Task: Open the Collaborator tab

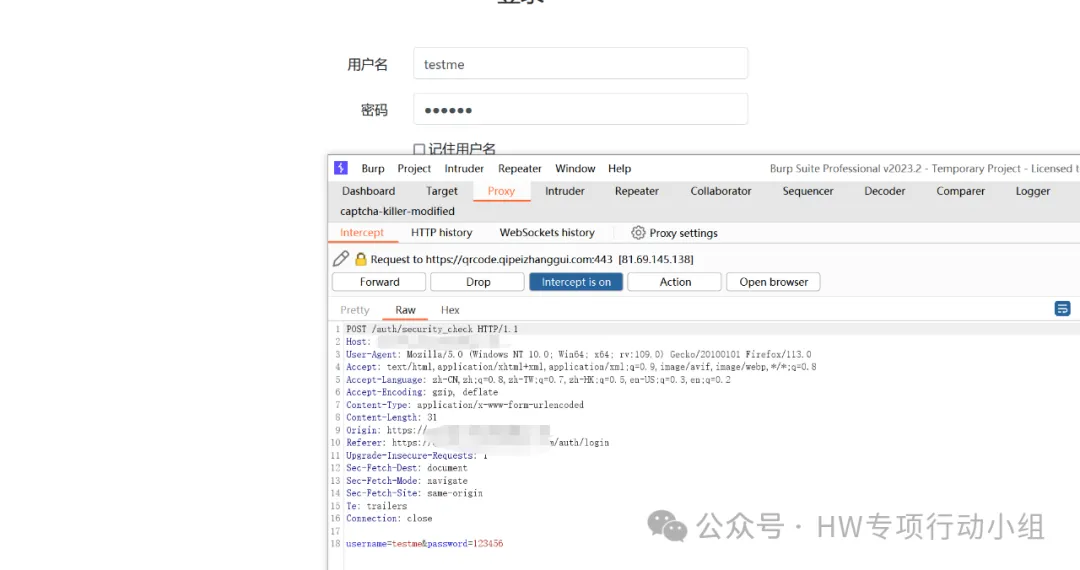Action: tap(720, 191)
